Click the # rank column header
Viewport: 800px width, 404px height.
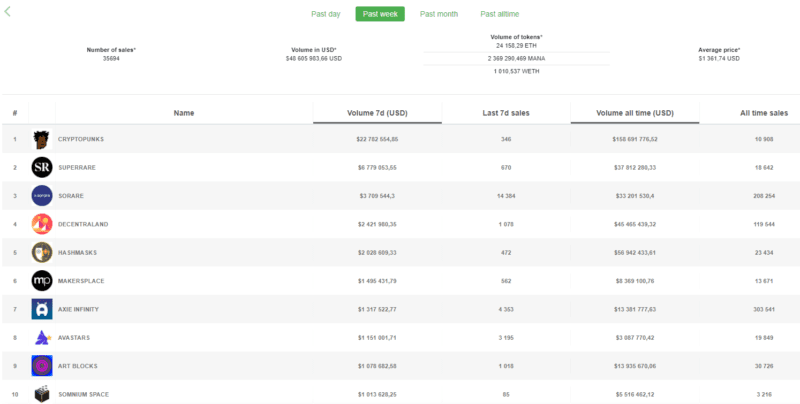tap(15, 113)
